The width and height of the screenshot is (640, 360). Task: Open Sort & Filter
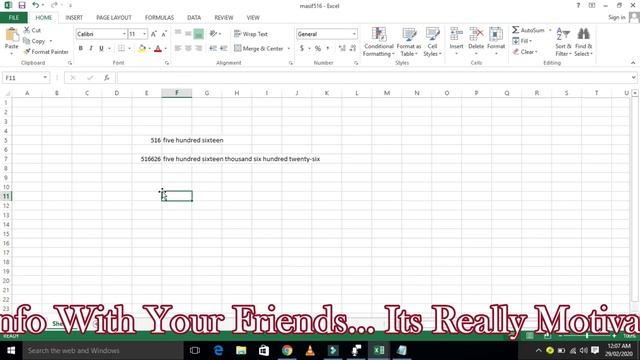[x=563, y=42]
